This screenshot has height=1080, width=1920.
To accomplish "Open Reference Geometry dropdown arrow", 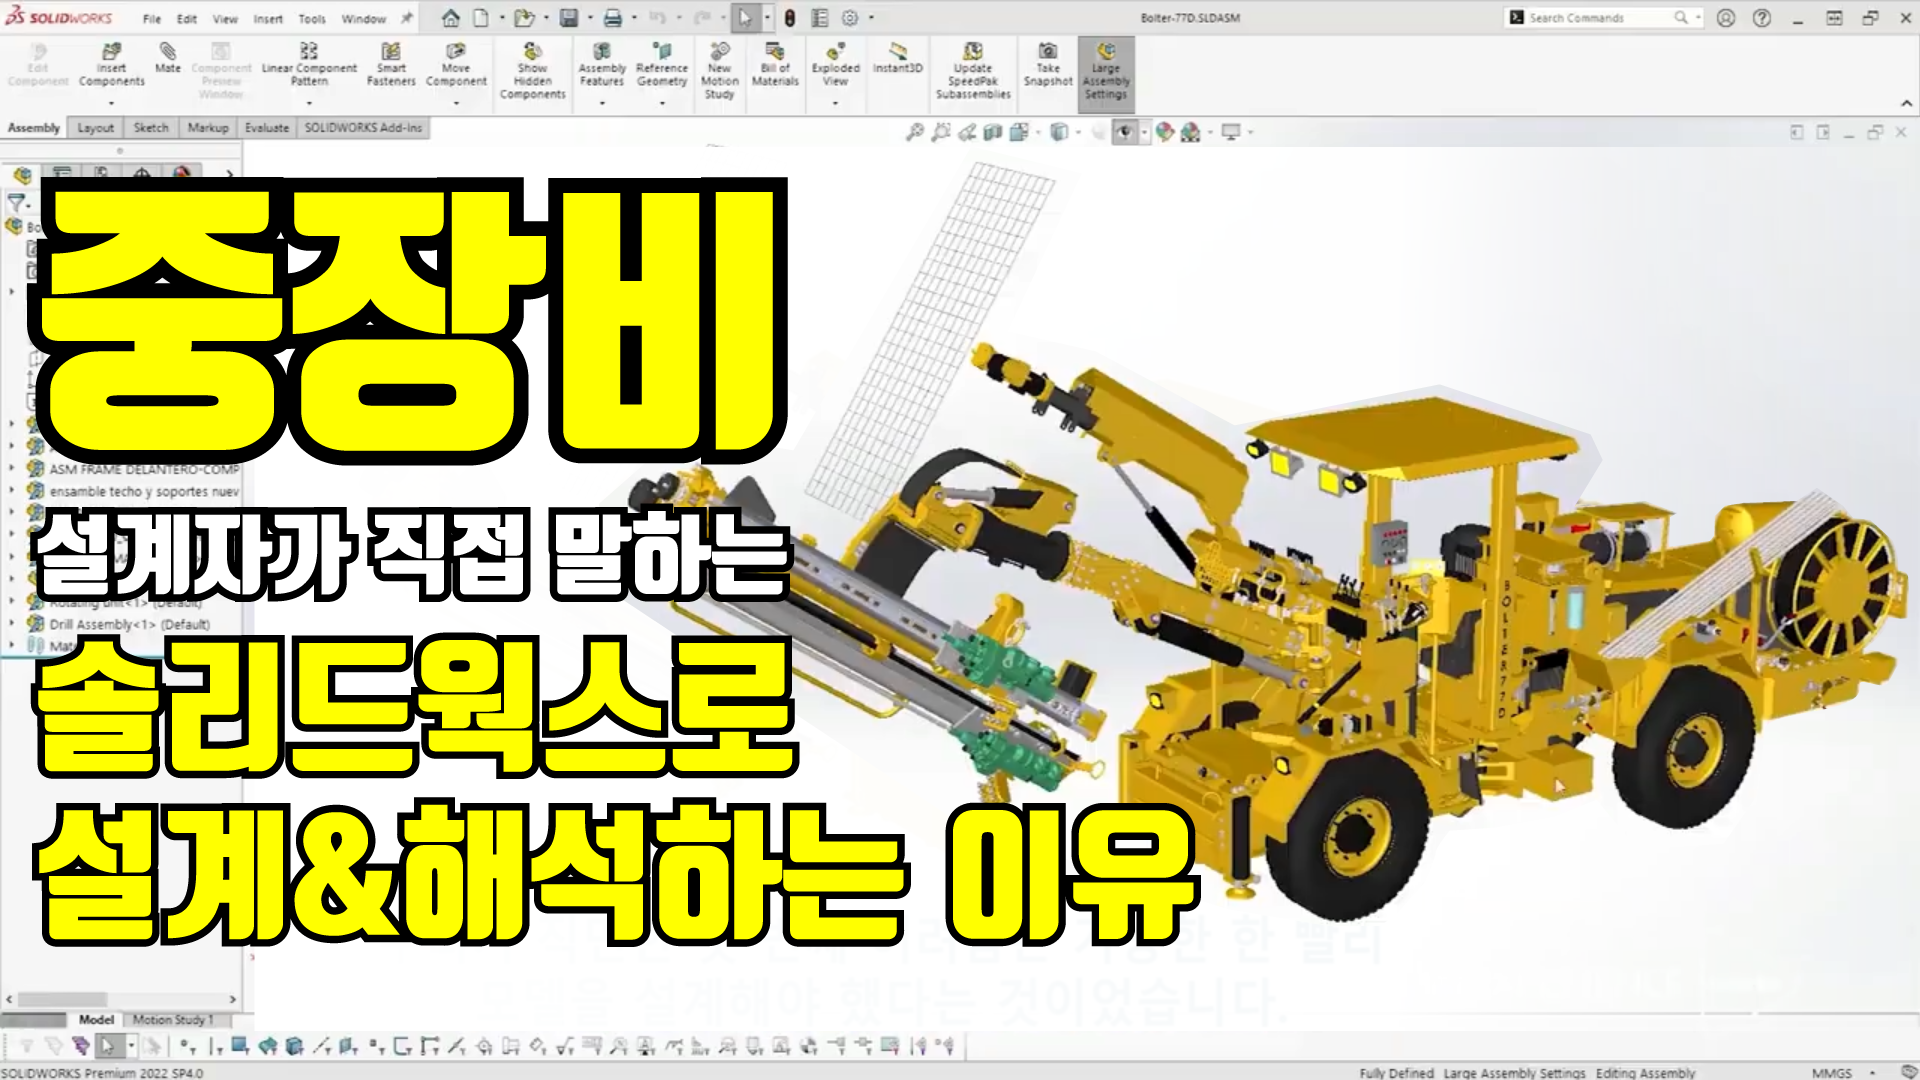I will 662,103.
